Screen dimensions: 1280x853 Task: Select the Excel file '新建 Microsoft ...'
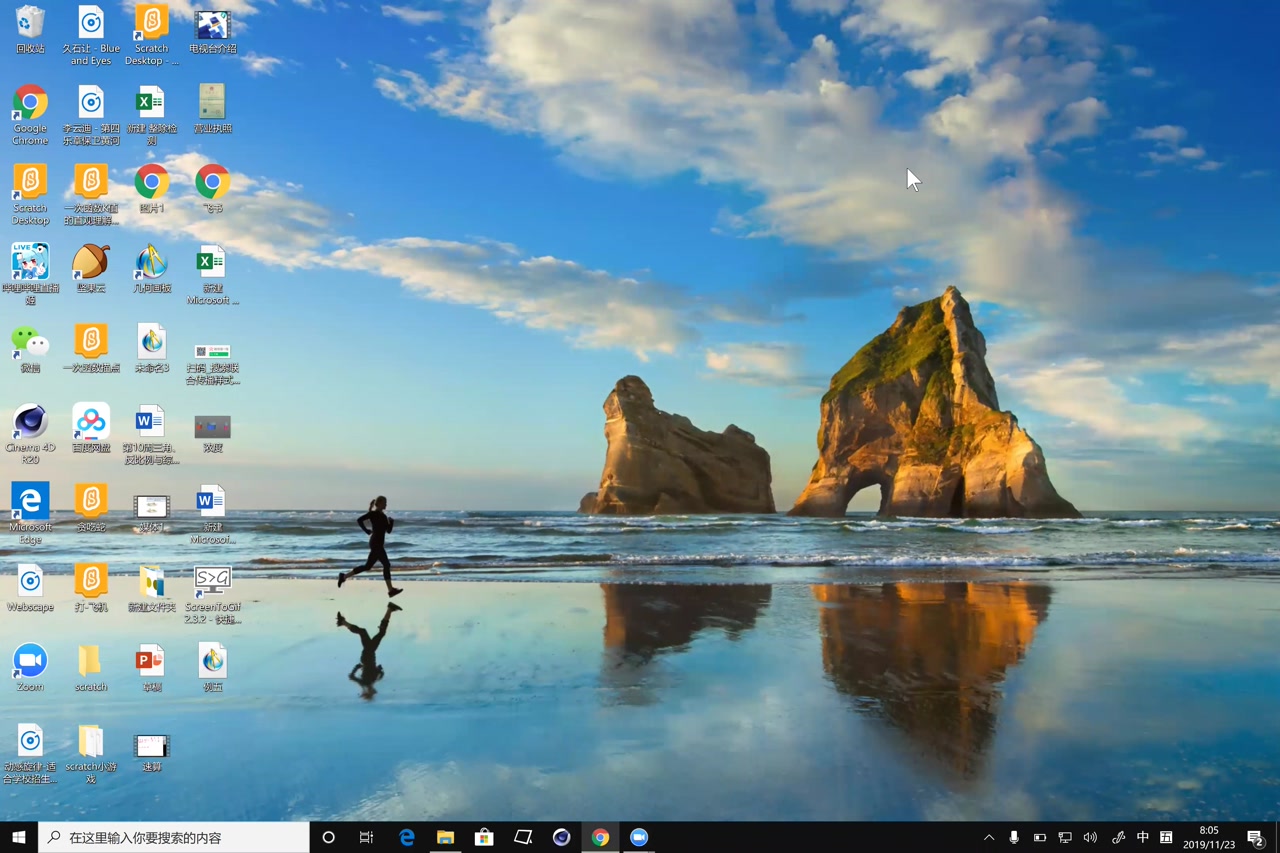point(212,275)
